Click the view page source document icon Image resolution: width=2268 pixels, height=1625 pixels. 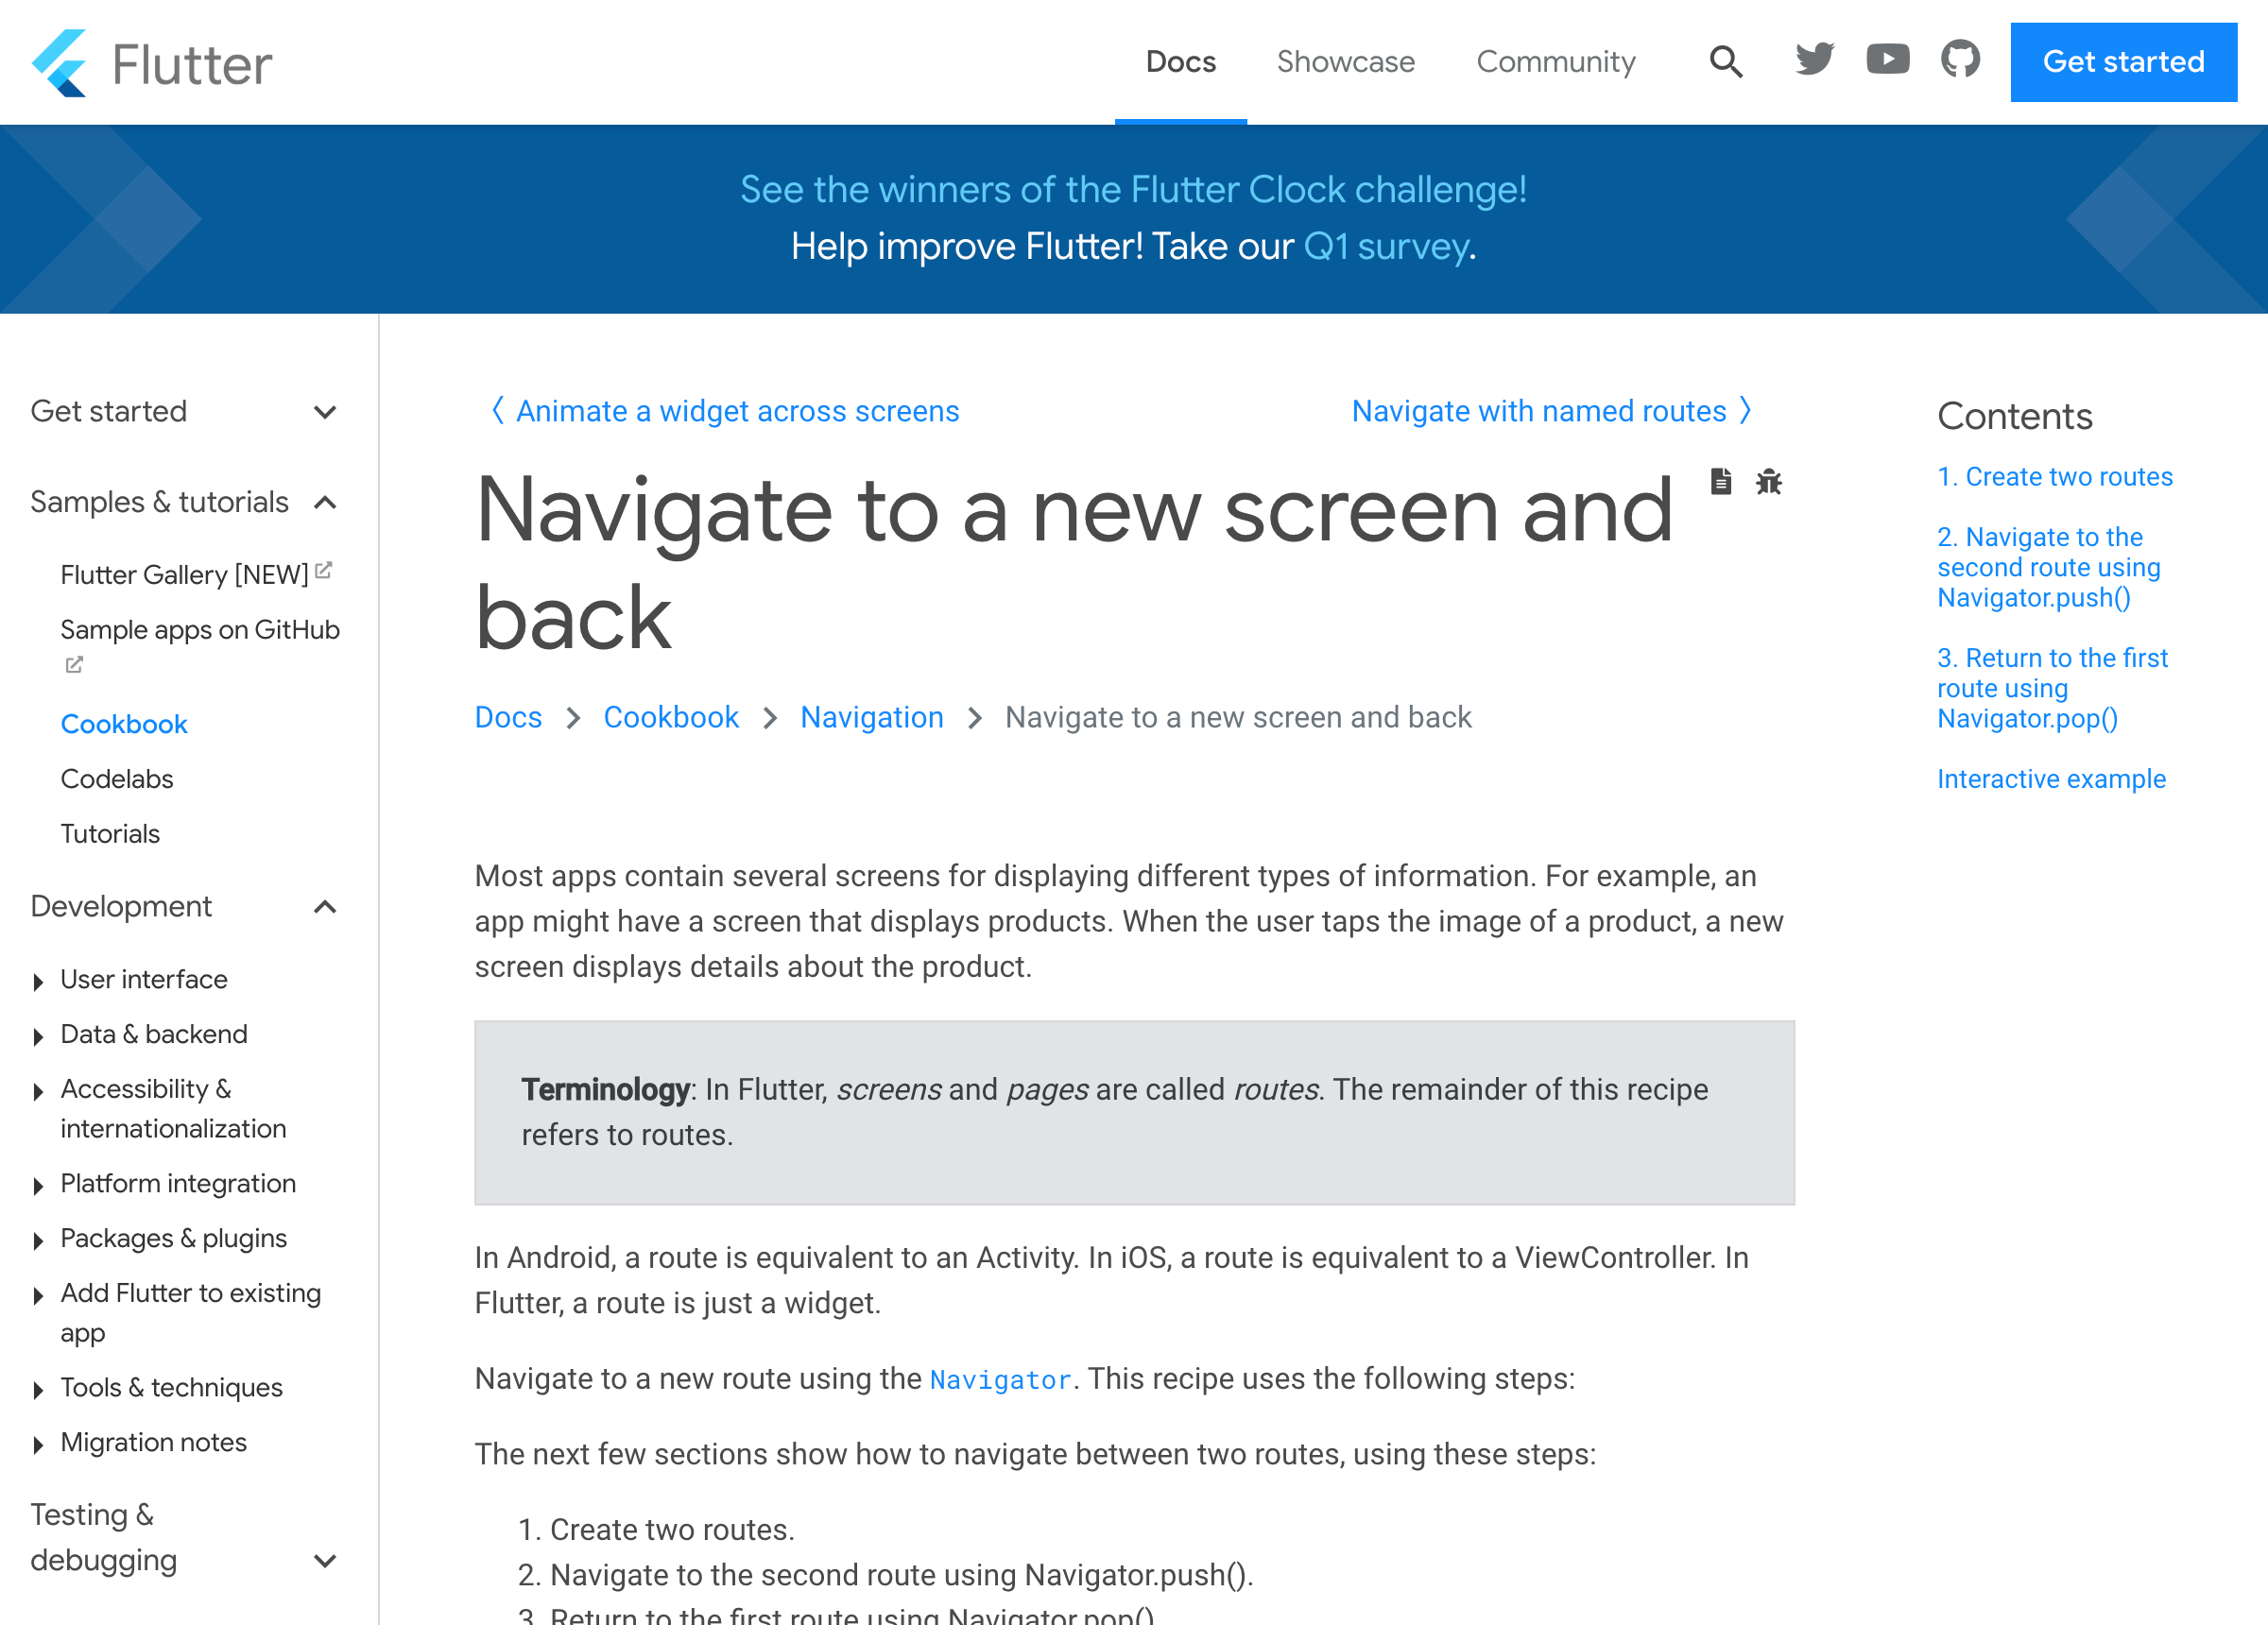pos(1720,482)
